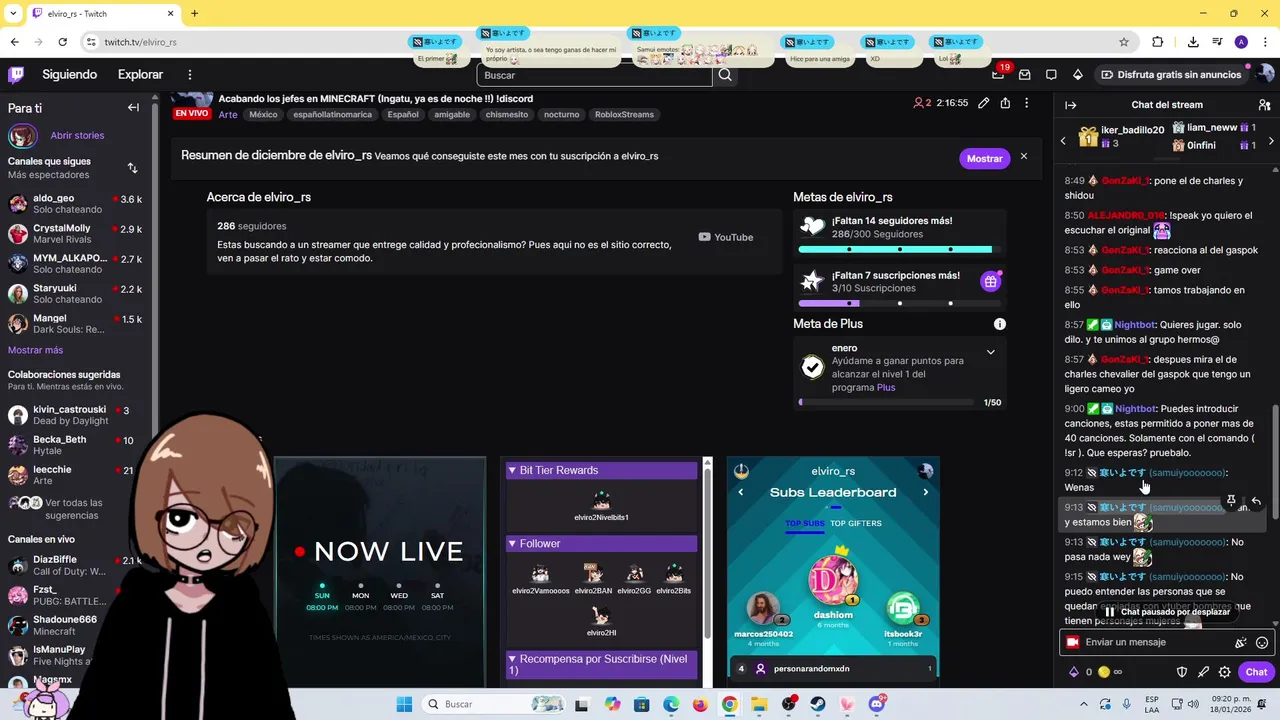
Task: Click the Meta de Plus info icon
Action: click(x=999, y=324)
